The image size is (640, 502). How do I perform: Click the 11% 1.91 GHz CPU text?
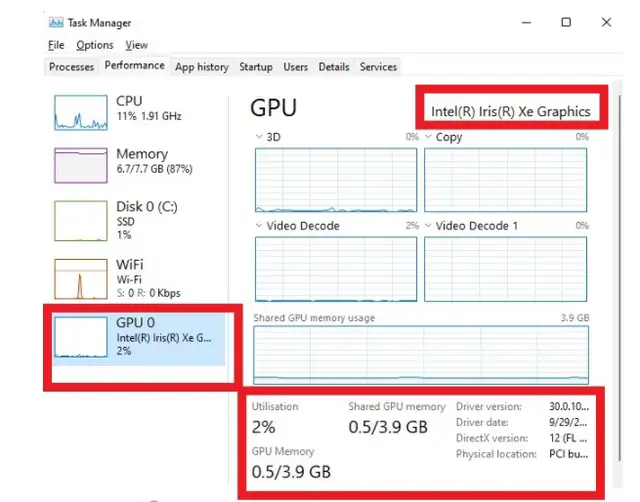[149, 116]
